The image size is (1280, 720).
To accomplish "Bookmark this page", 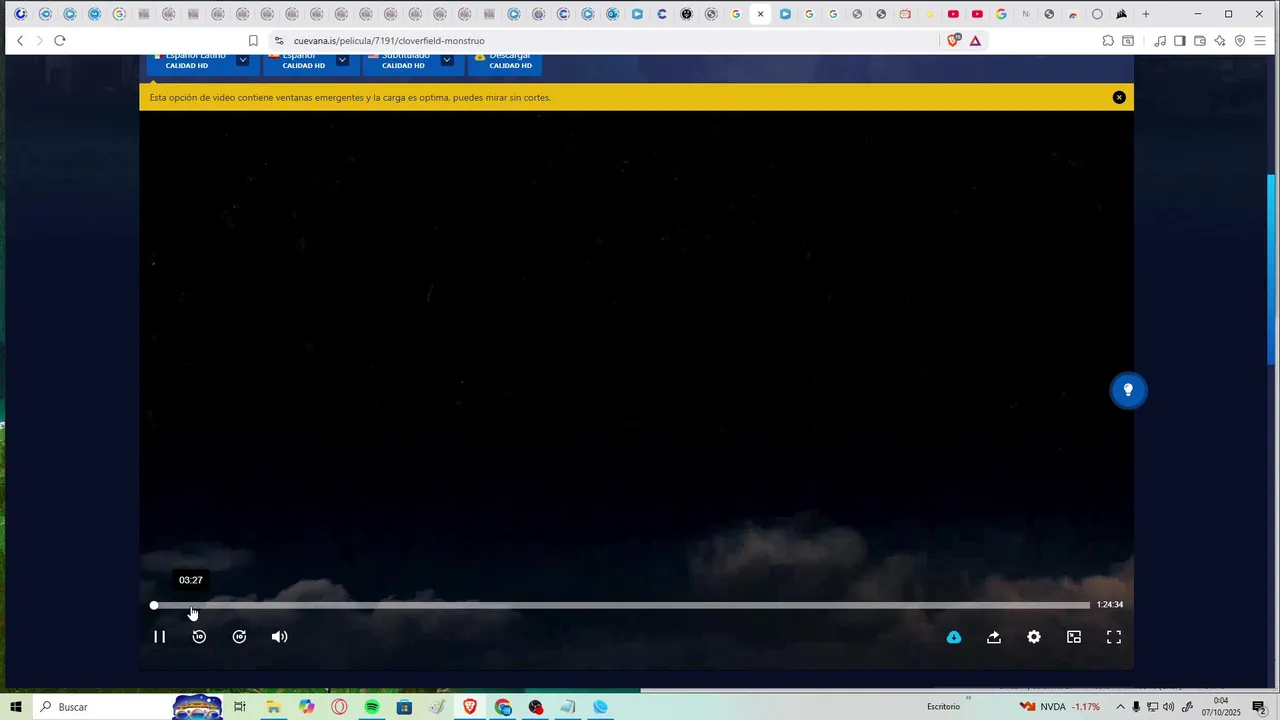I will (253, 41).
